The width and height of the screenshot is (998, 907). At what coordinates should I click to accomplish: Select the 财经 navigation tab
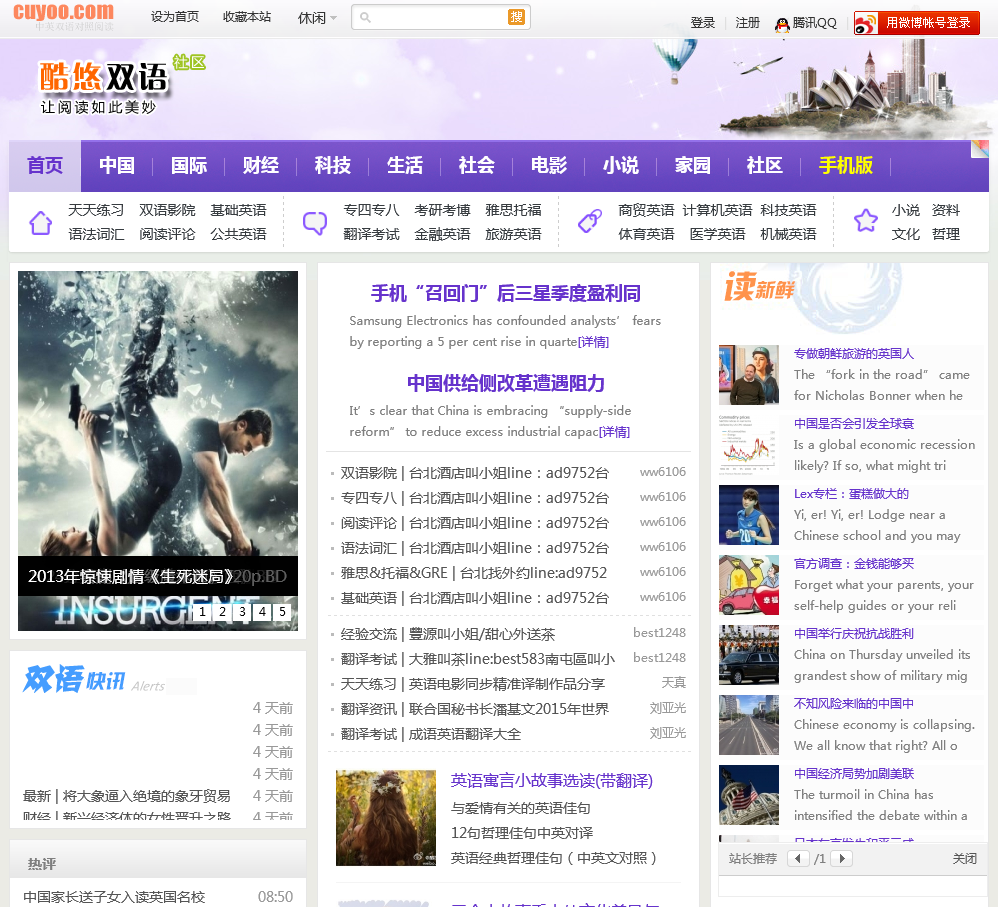point(260,165)
